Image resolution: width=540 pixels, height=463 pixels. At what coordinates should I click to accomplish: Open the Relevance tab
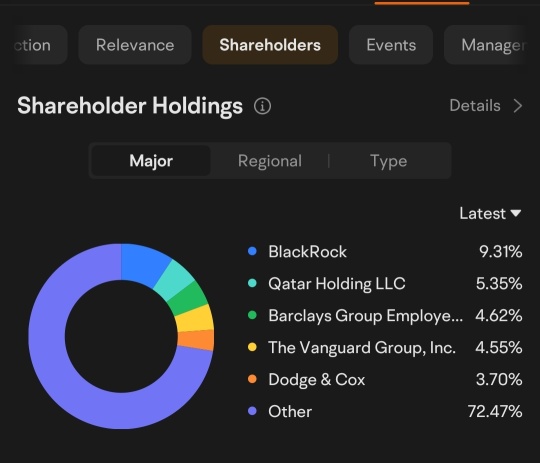coord(135,45)
